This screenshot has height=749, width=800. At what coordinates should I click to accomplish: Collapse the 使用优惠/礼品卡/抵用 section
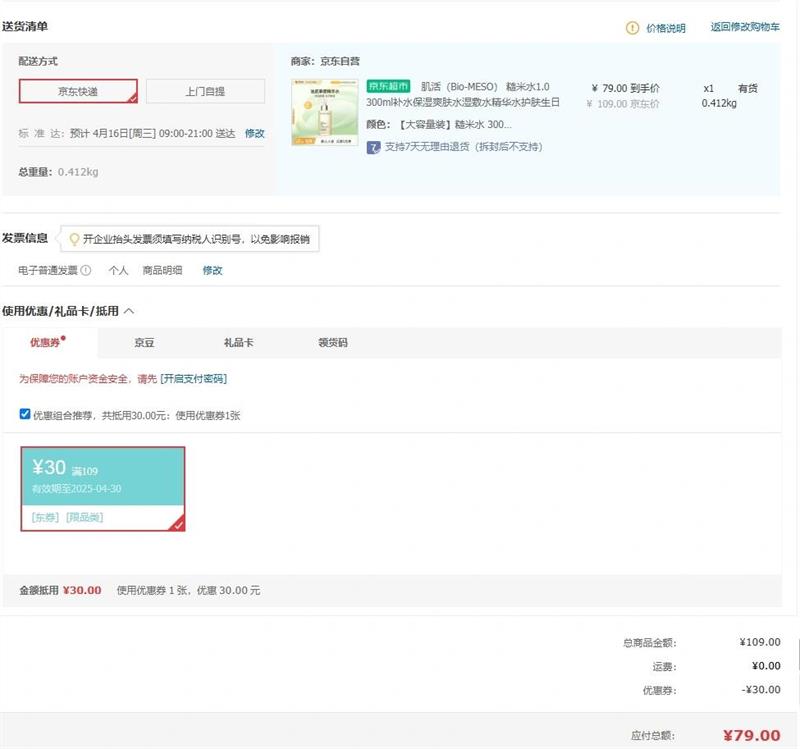coord(129,311)
